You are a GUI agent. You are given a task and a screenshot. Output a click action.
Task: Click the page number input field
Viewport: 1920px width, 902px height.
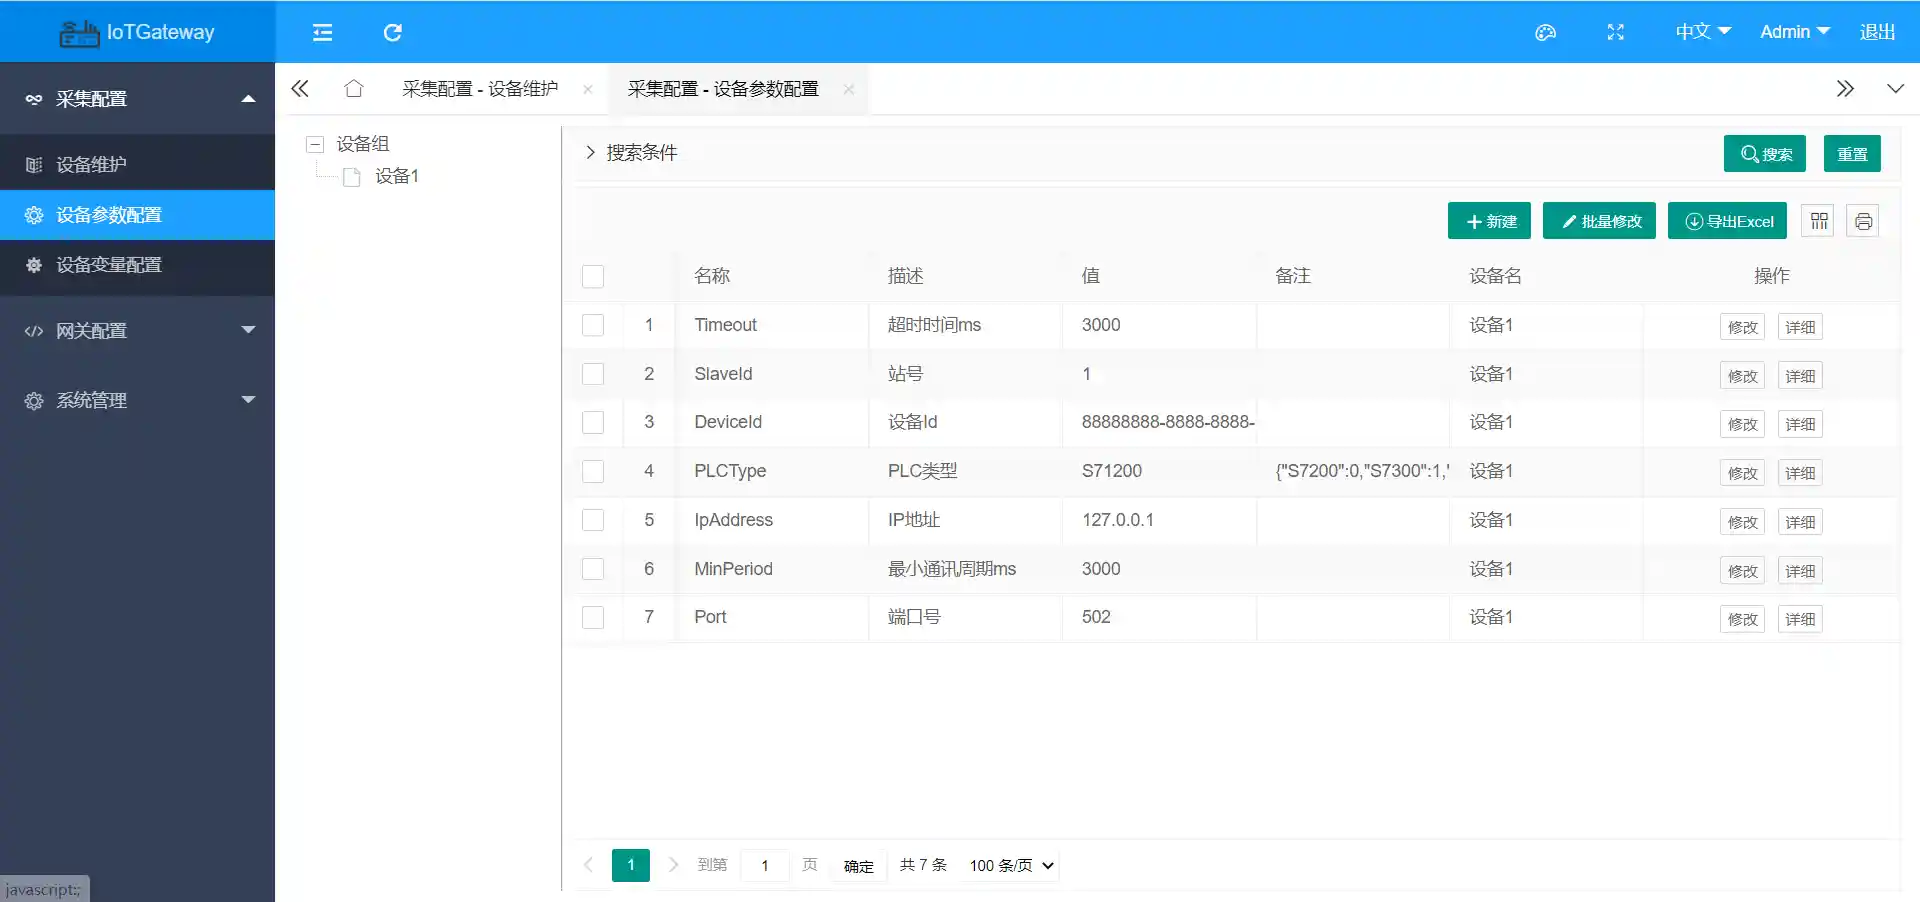764,865
